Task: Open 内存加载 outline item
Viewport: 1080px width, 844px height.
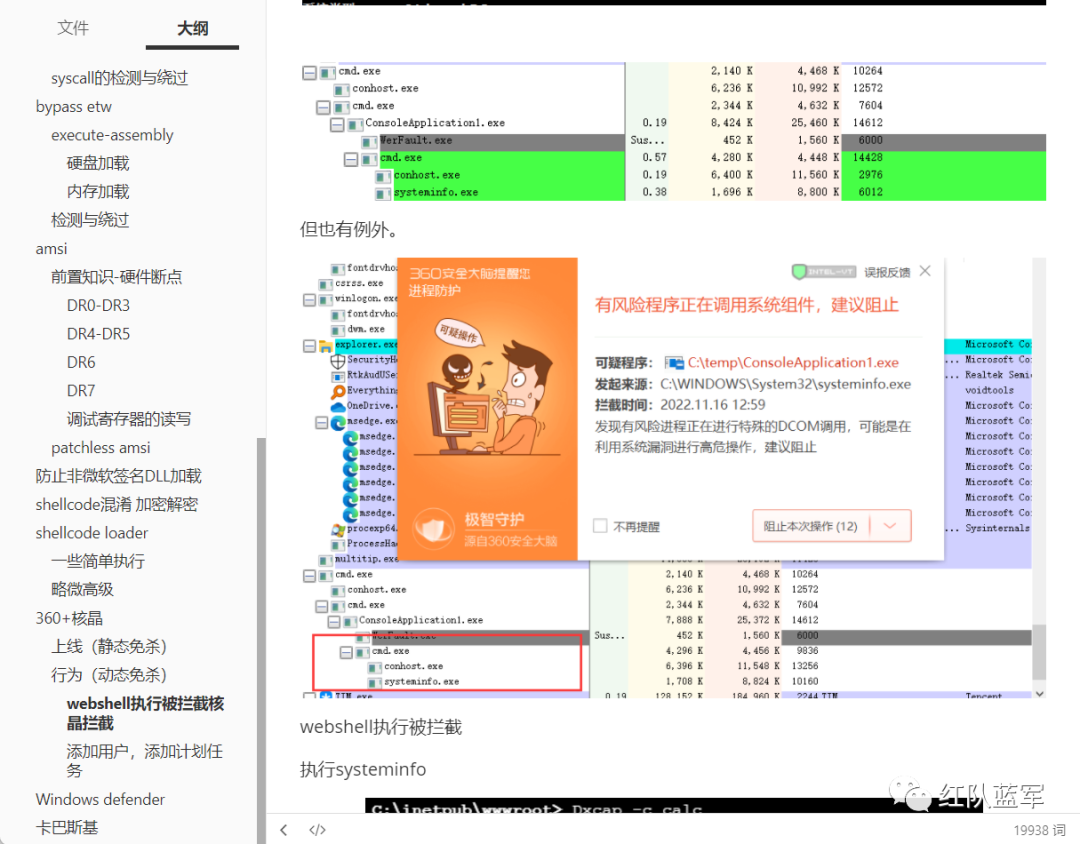Action: point(98,192)
